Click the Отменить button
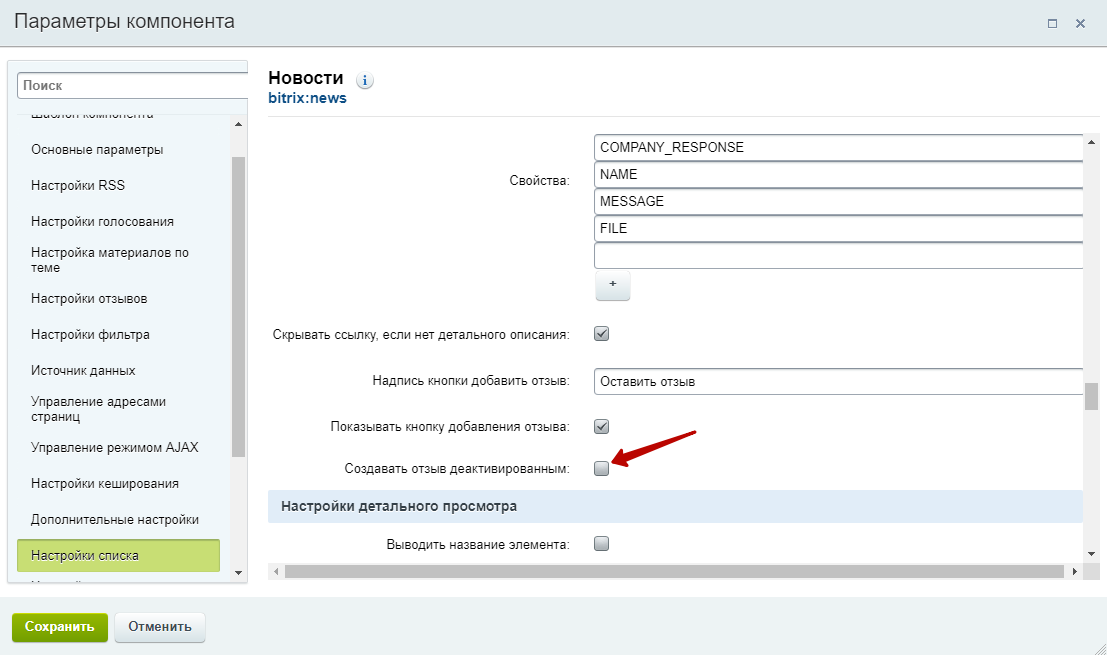Screen dimensions: 1107x655 click(160, 627)
